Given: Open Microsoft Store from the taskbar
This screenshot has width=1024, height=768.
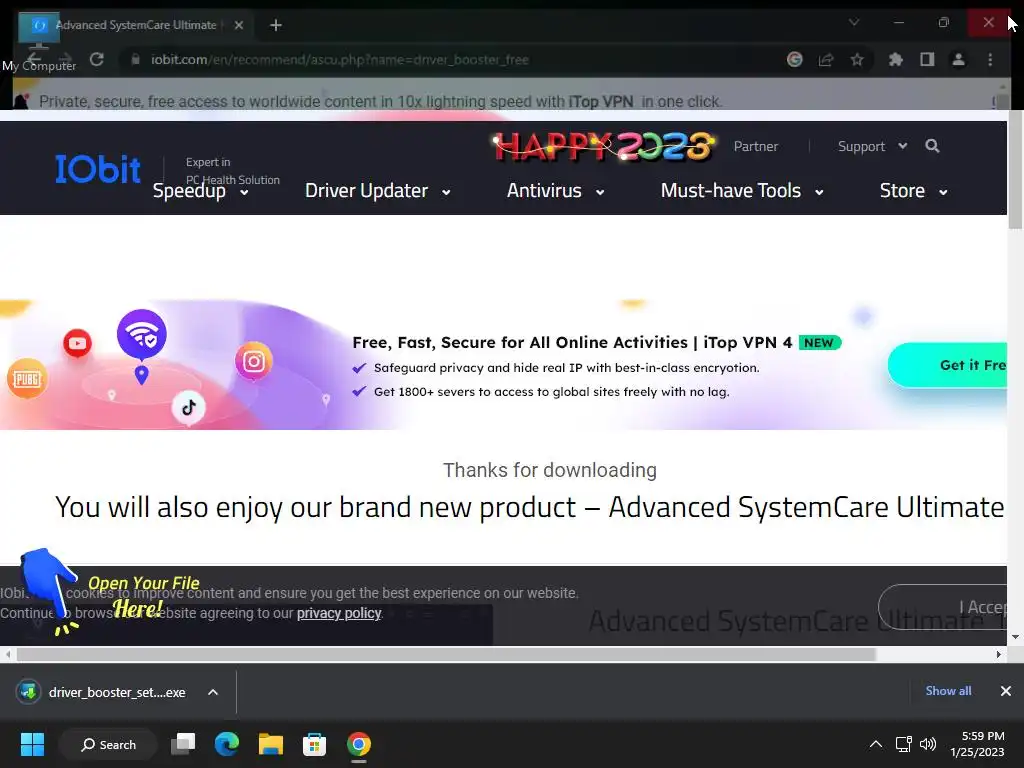Looking at the screenshot, I should 314,744.
